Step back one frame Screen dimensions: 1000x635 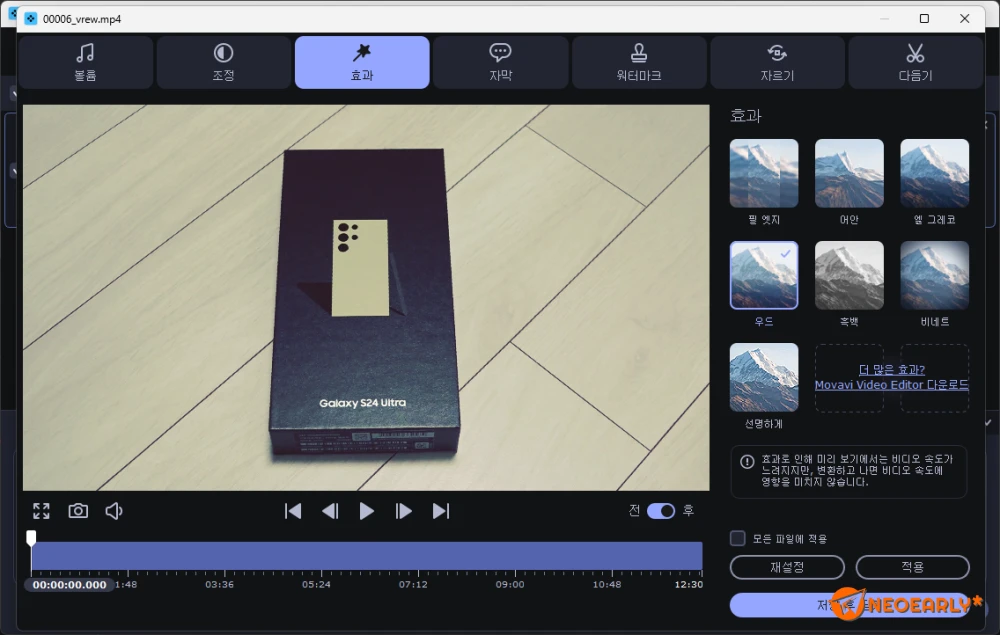[x=330, y=511]
